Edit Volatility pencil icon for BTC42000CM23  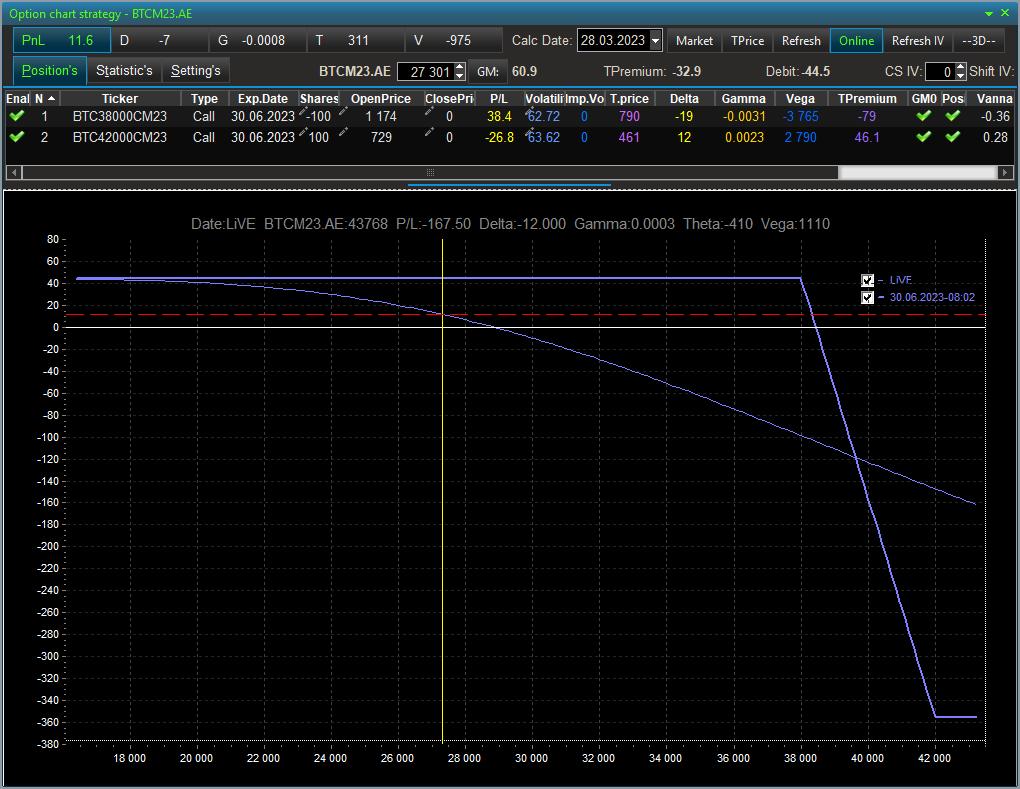(530, 133)
